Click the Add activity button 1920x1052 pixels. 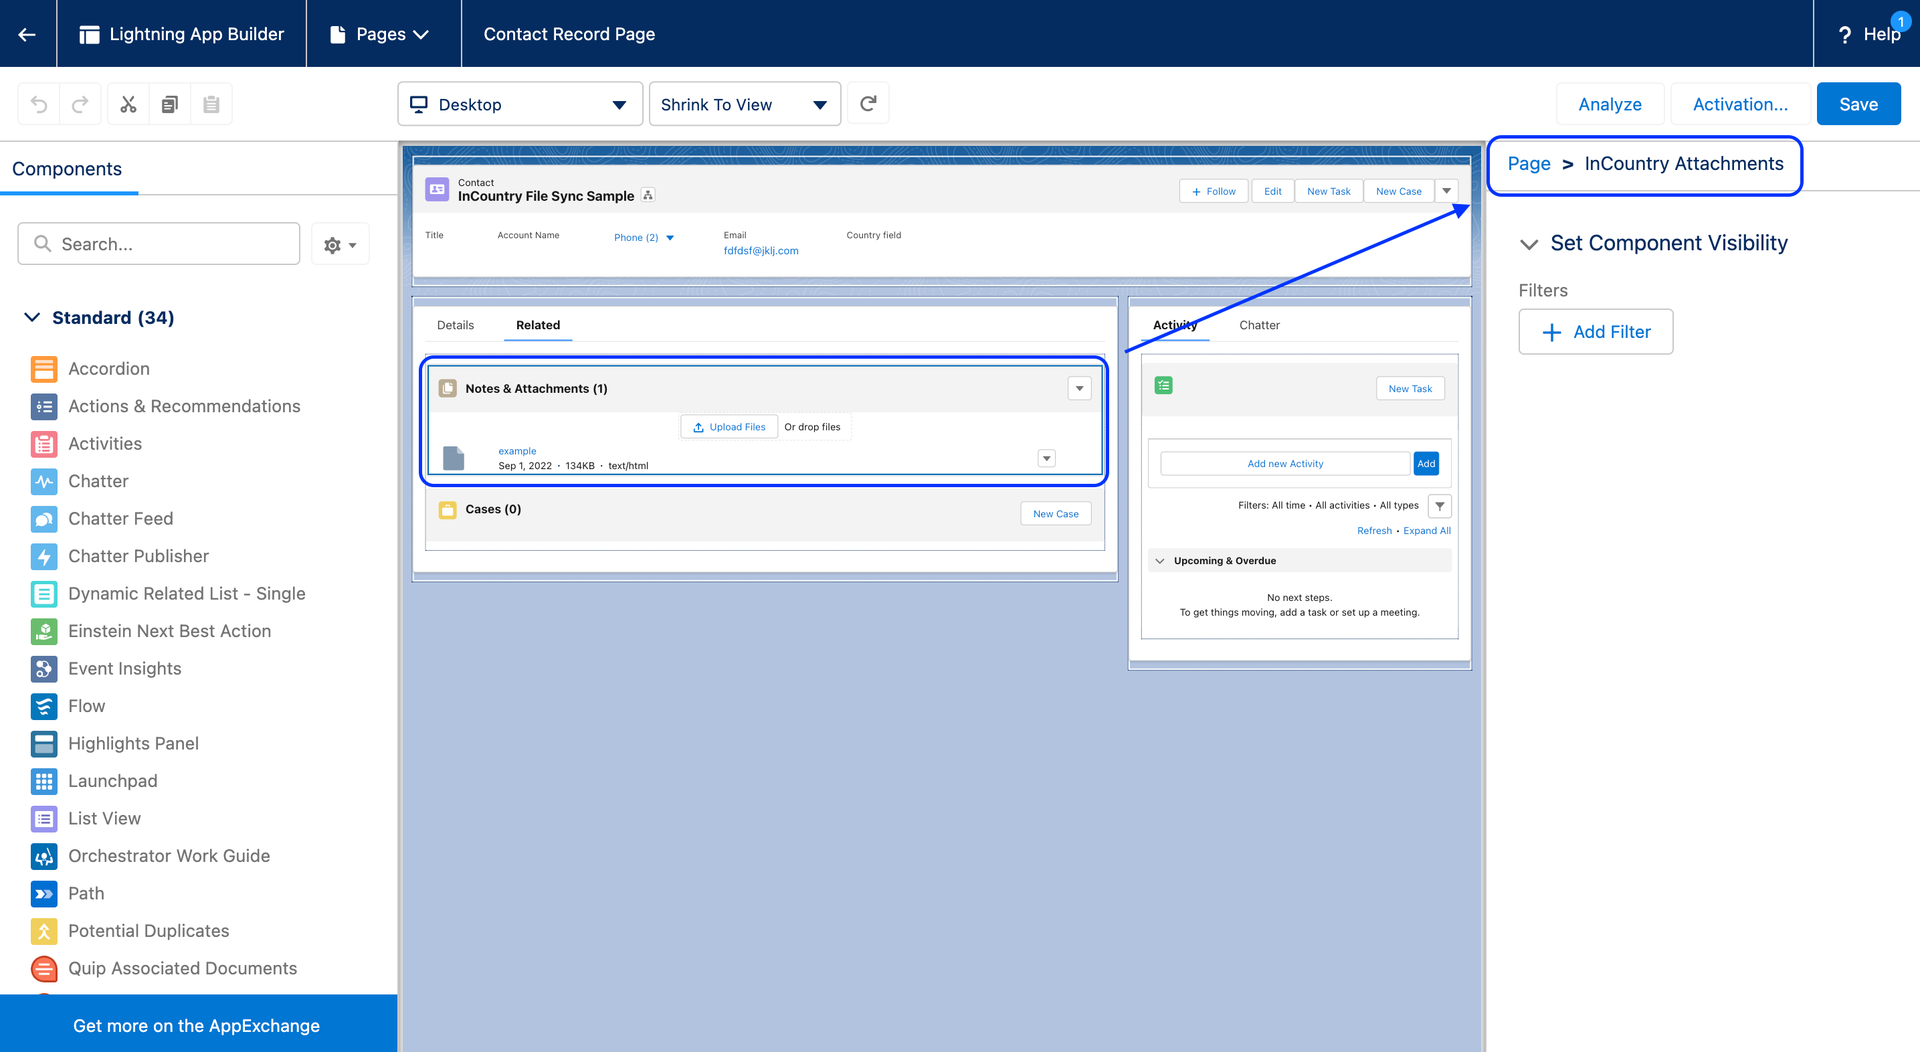pyautogui.click(x=1426, y=464)
